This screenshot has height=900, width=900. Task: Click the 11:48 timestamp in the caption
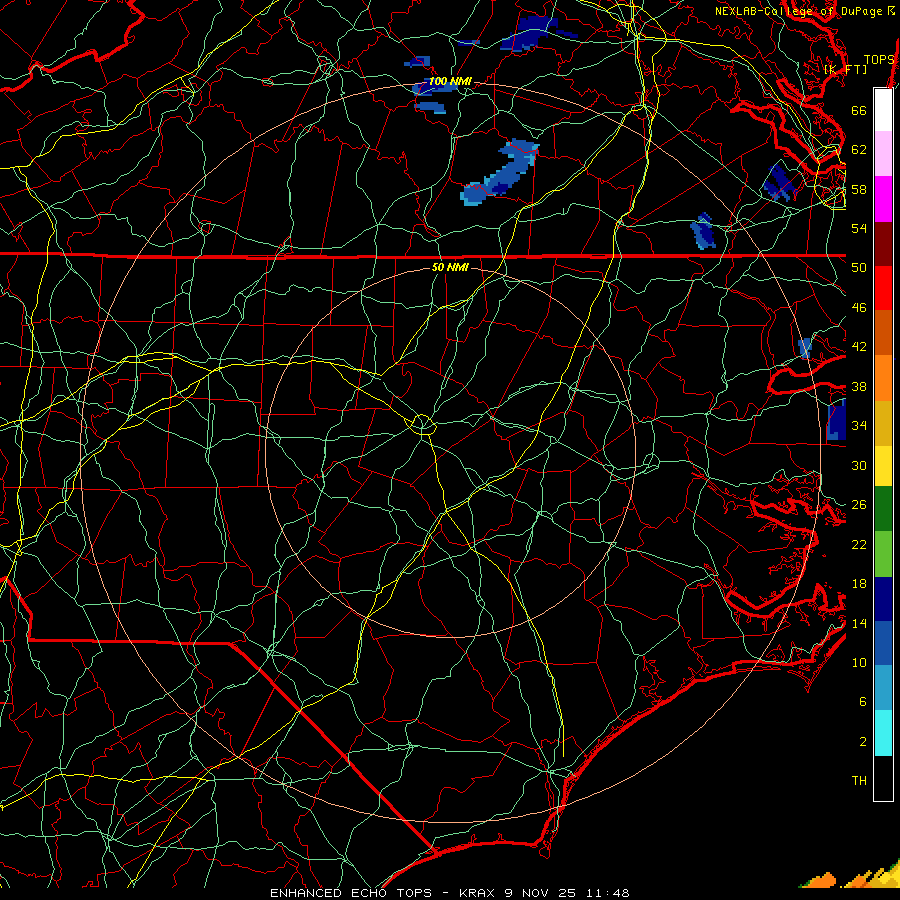coord(608,893)
